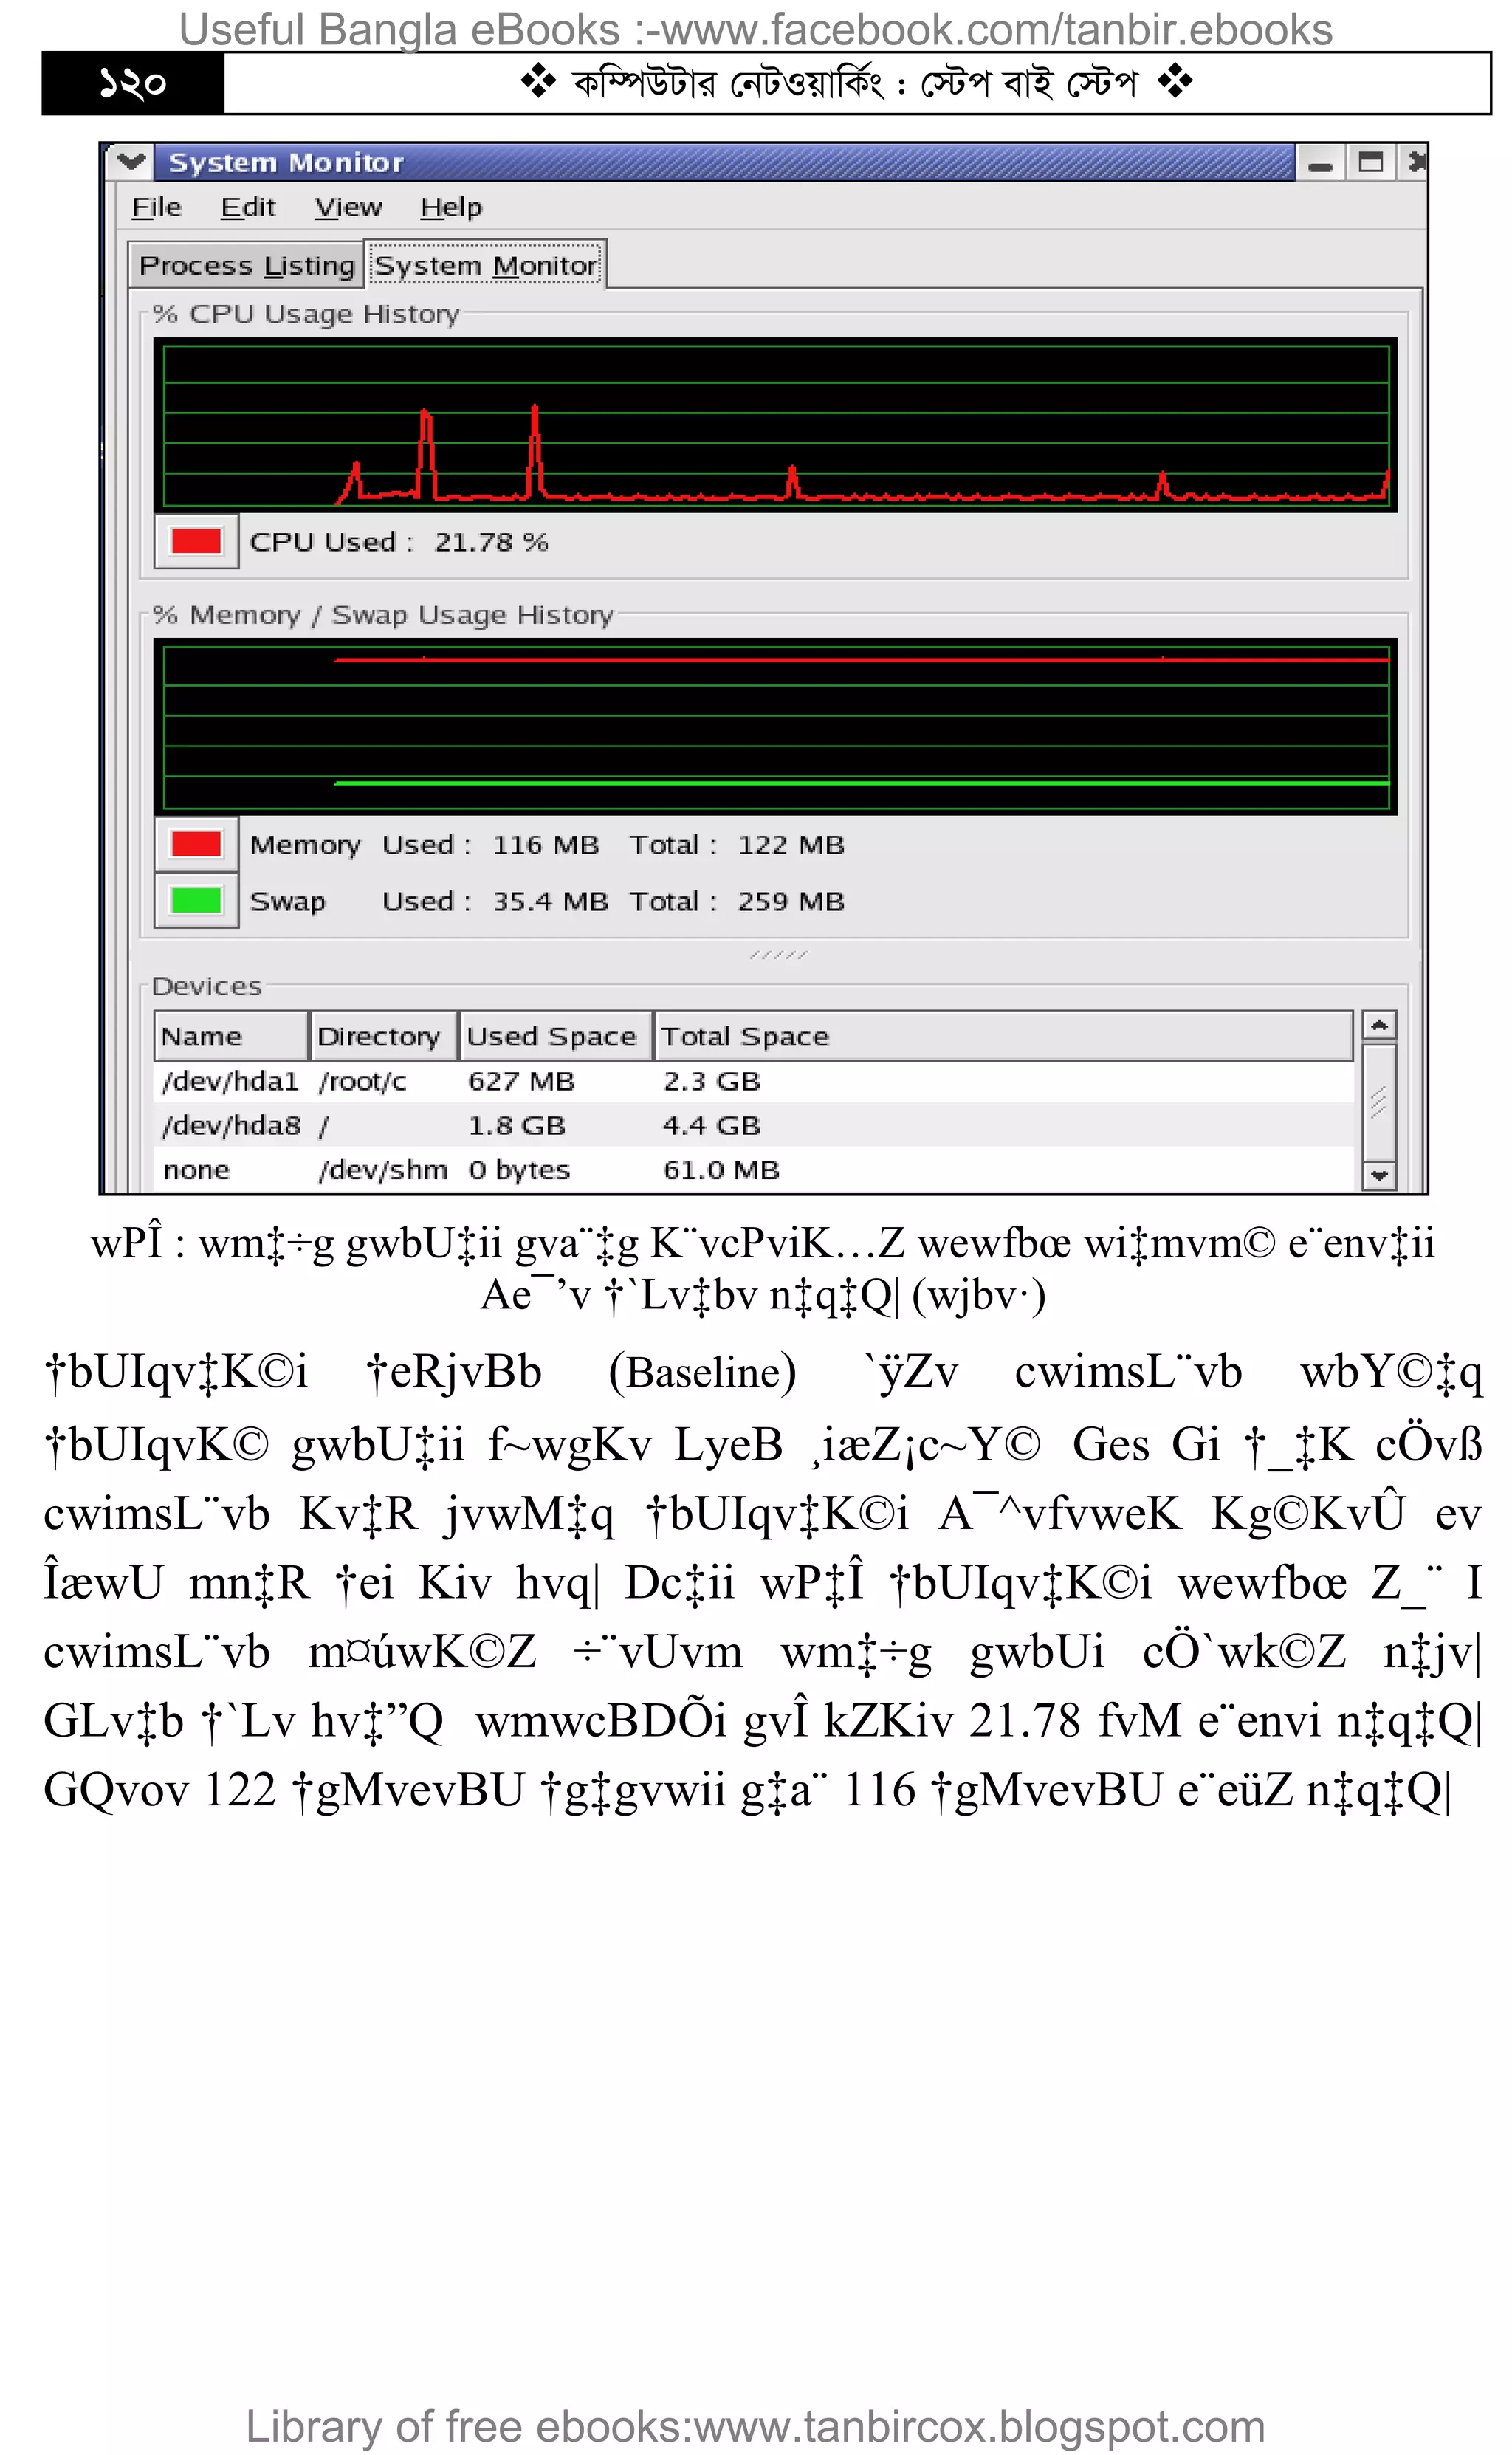
Task: Open the View menu
Action: pyautogui.click(x=347, y=207)
